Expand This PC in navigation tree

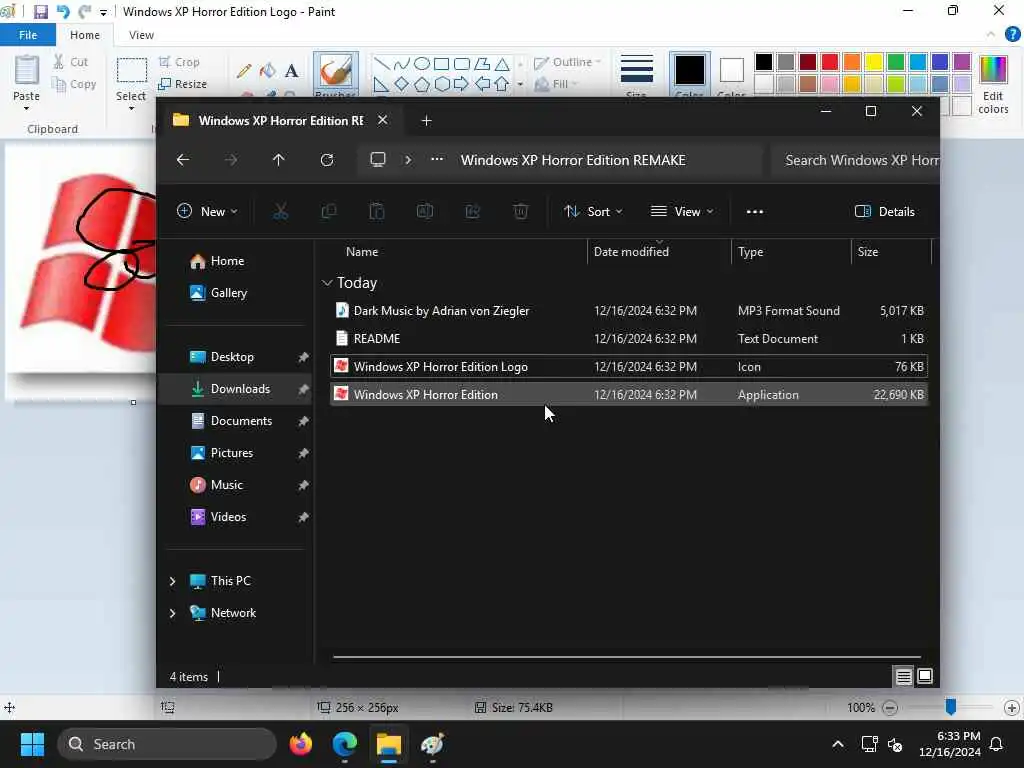tap(172, 581)
